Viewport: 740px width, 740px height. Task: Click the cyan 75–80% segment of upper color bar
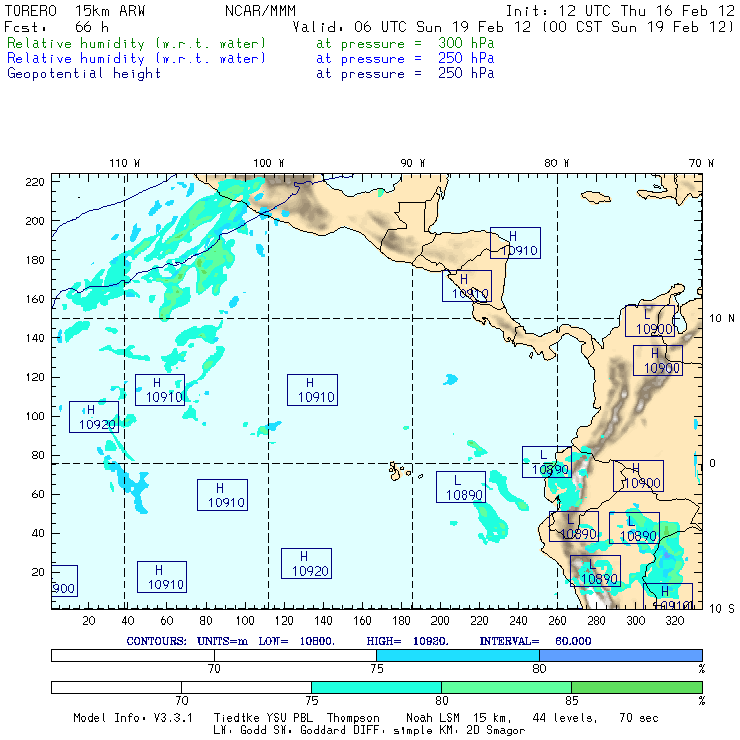point(458,655)
